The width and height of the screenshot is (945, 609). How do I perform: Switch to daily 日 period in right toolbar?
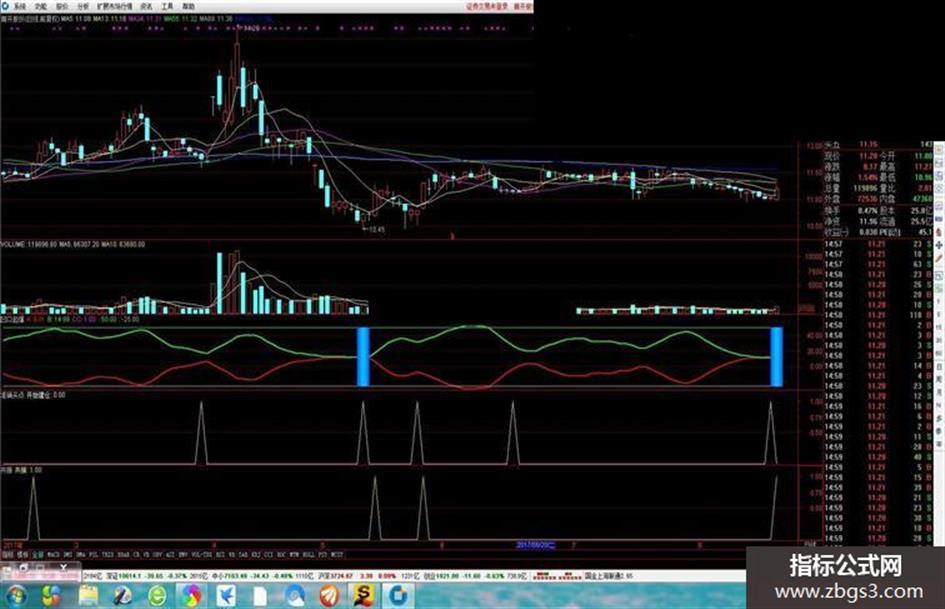(938, 366)
